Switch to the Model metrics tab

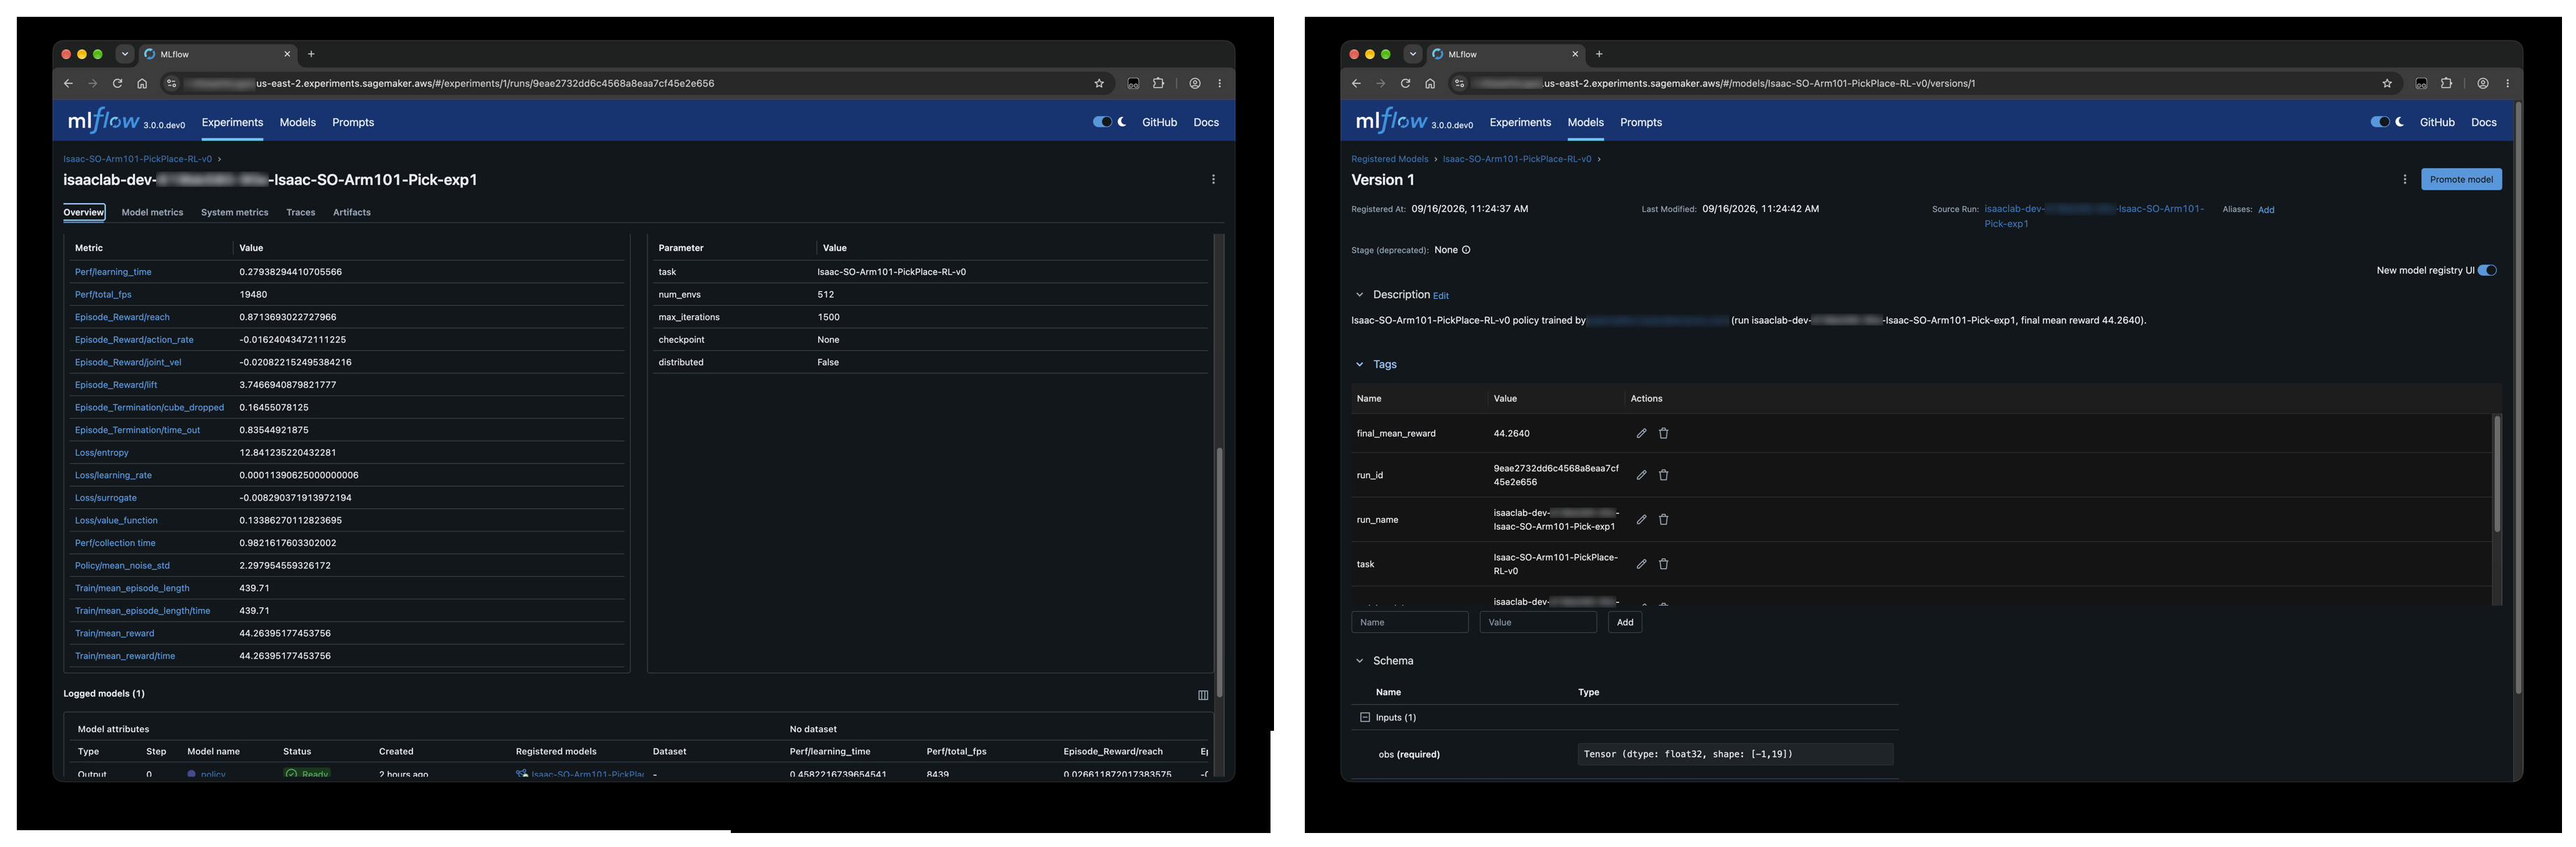pyautogui.click(x=152, y=213)
